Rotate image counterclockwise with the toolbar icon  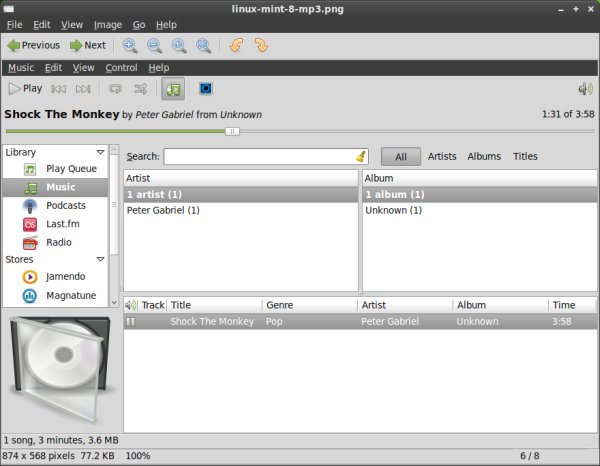point(236,45)
